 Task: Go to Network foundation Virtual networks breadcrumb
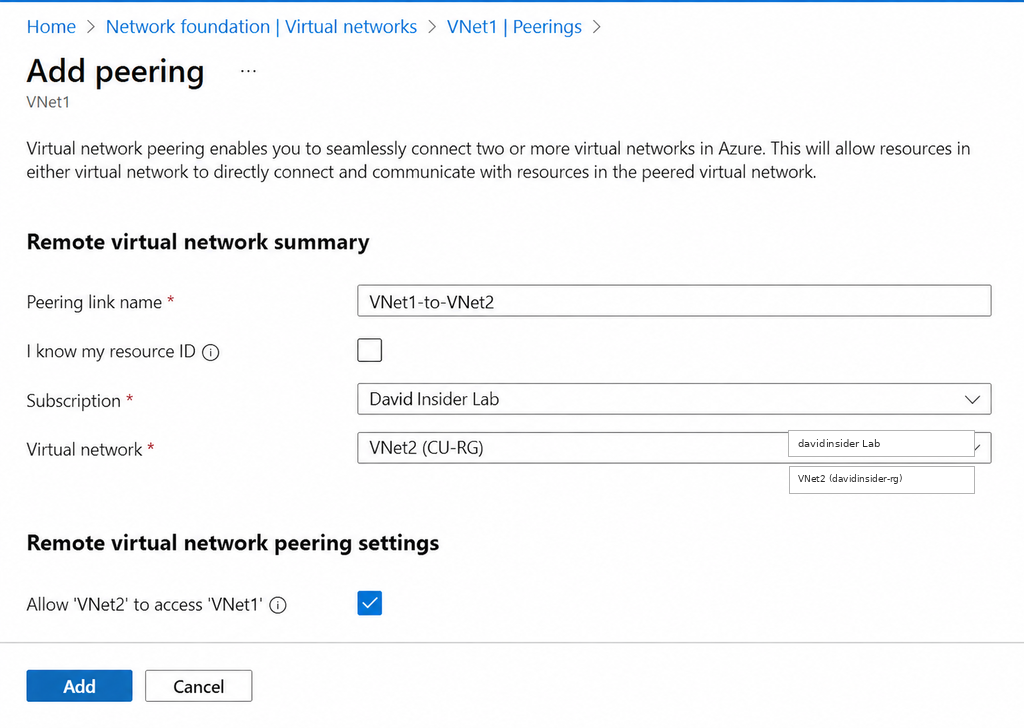(261, 27)
